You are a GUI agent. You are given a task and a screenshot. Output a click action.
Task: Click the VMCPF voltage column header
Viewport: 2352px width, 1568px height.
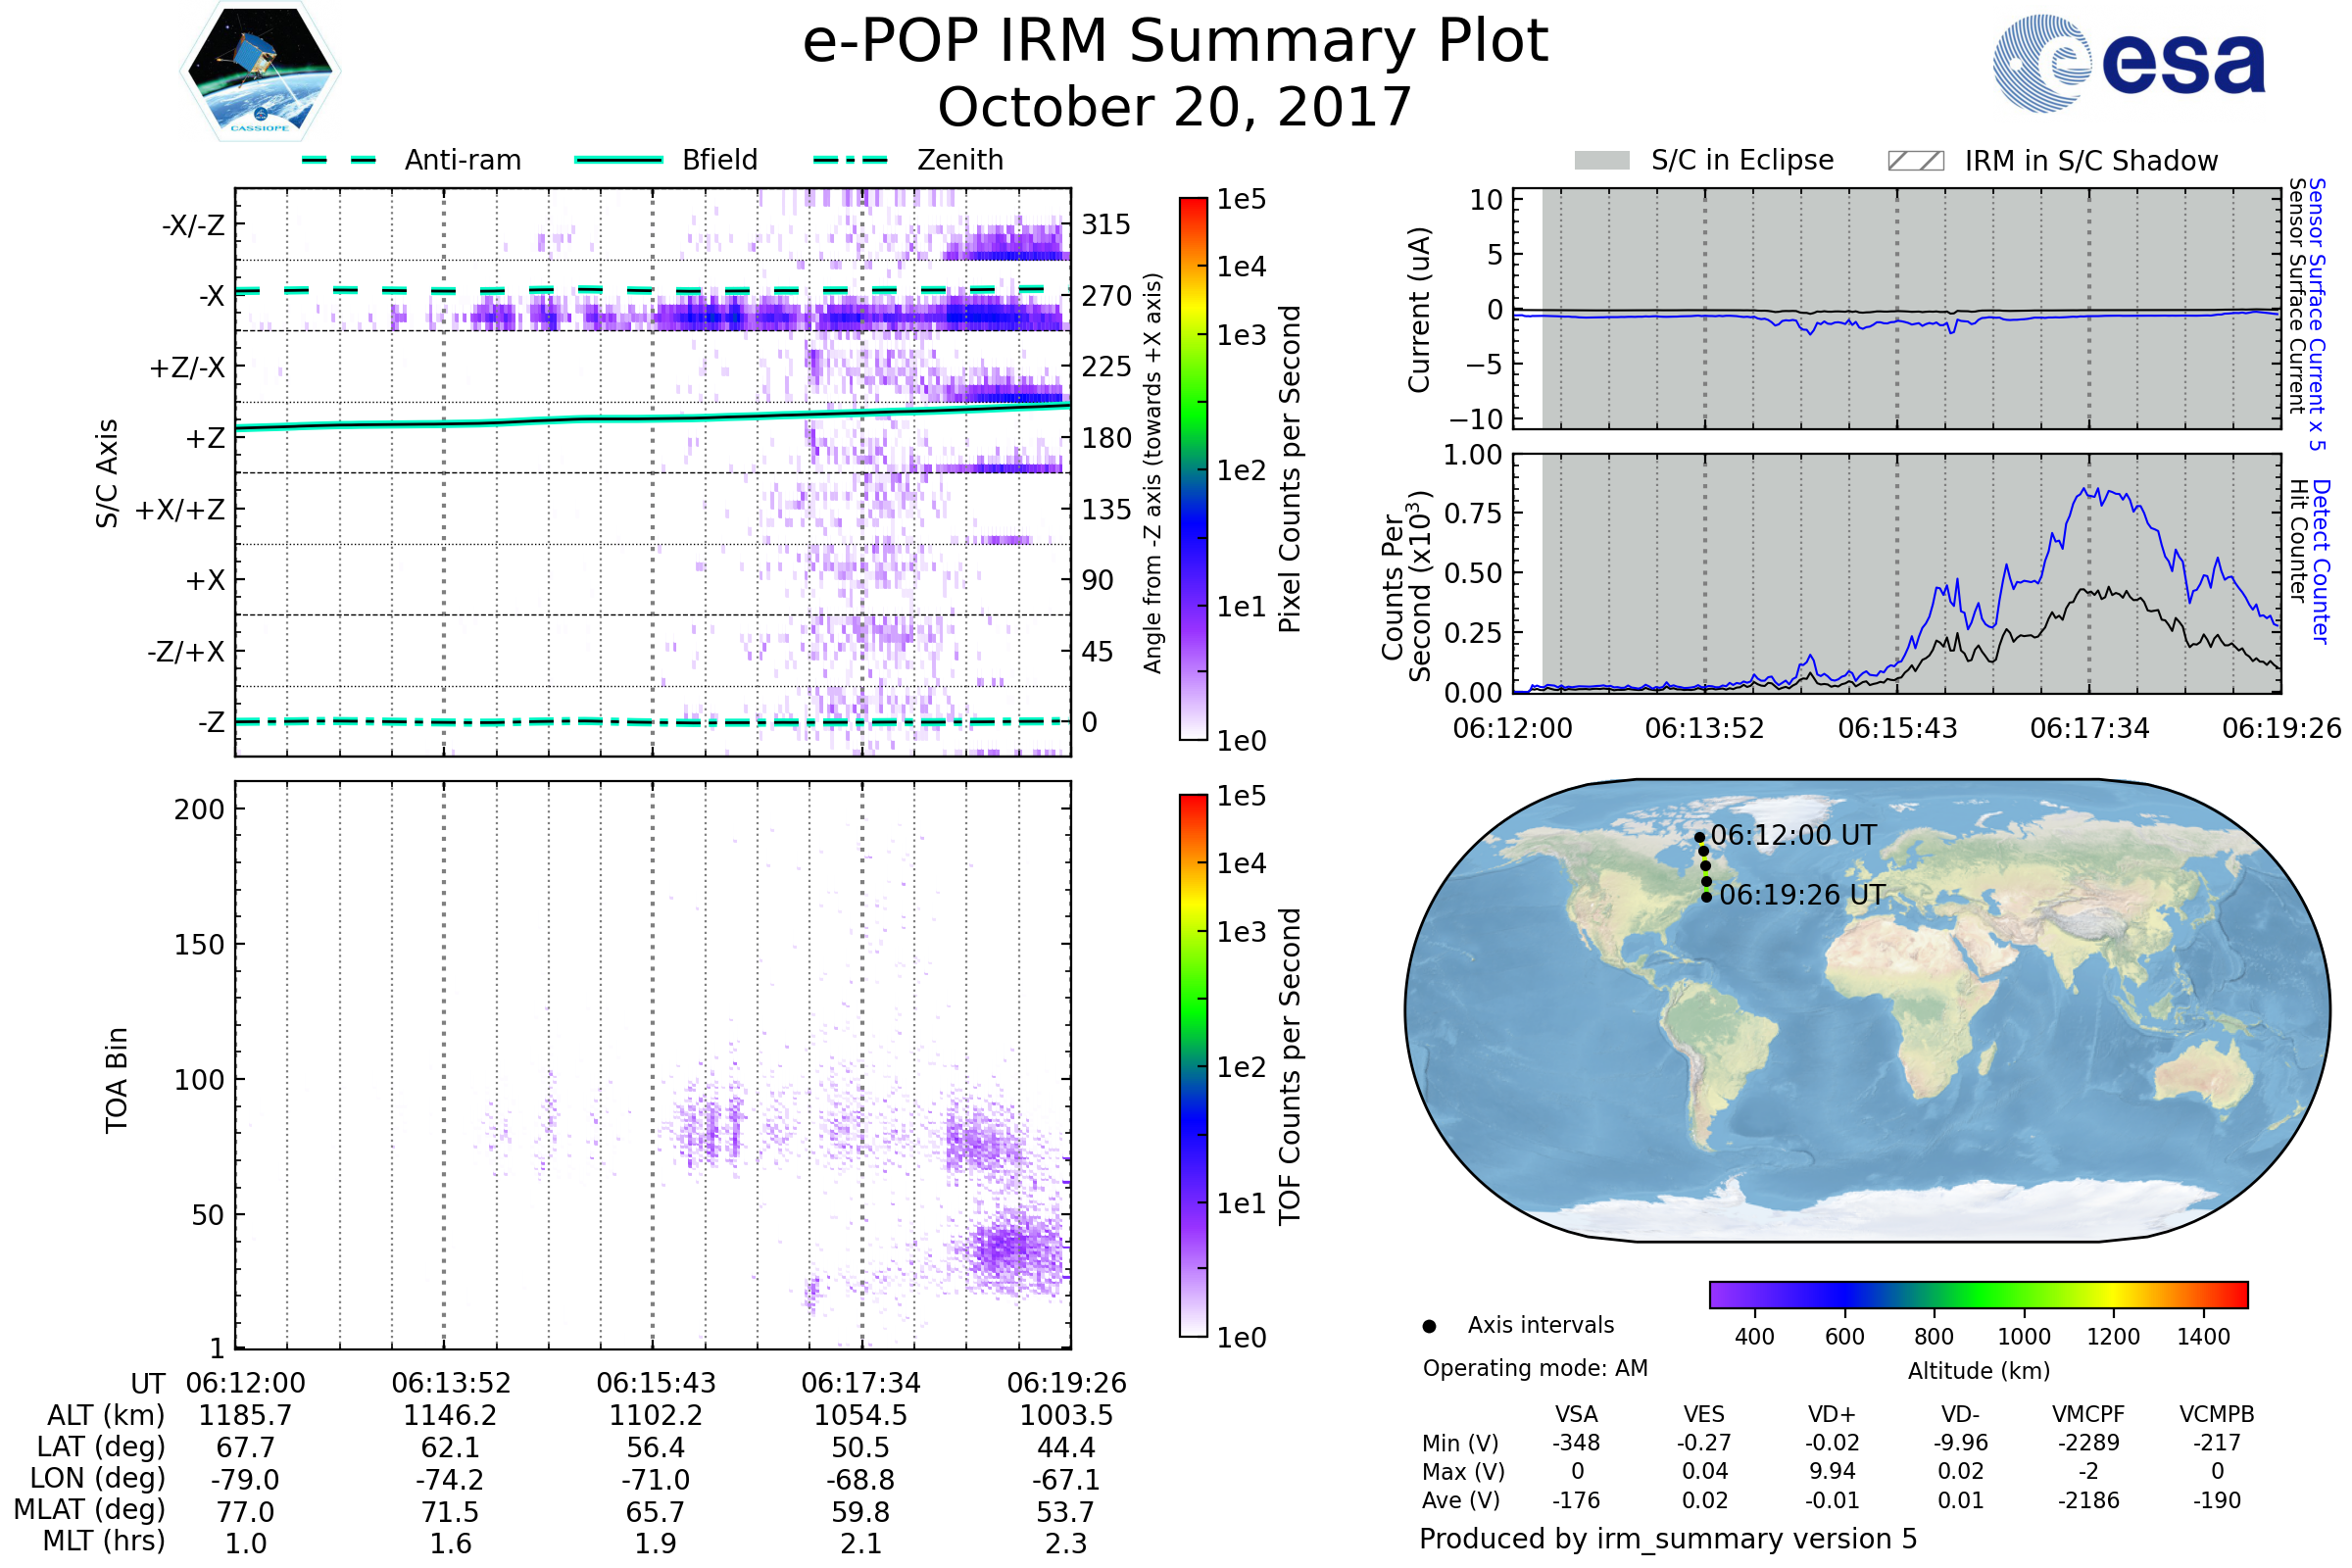pos(2087,1414)
